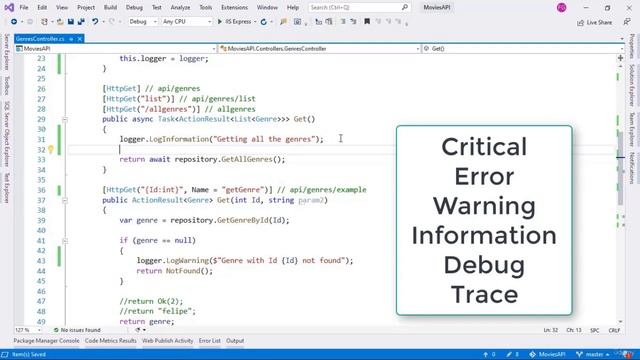
Task: Click the MoviesAPI repository in status bar
Action: (547, 354)
